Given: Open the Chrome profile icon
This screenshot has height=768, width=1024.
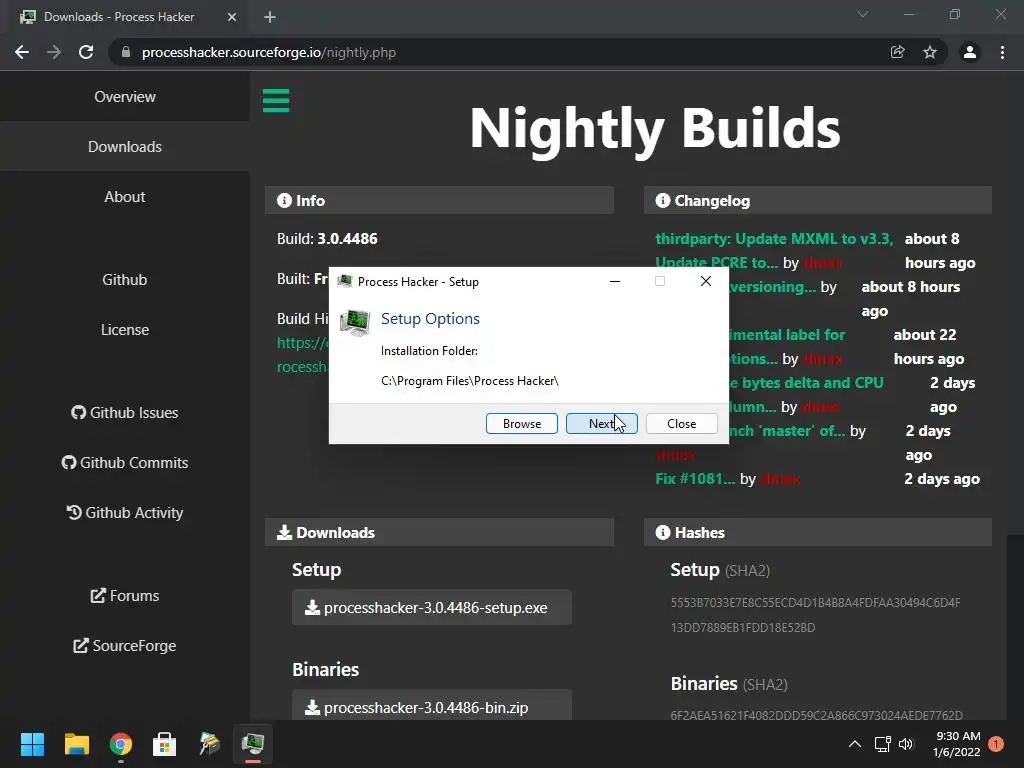Looking at the screenshot, I should tap(970, 52).
